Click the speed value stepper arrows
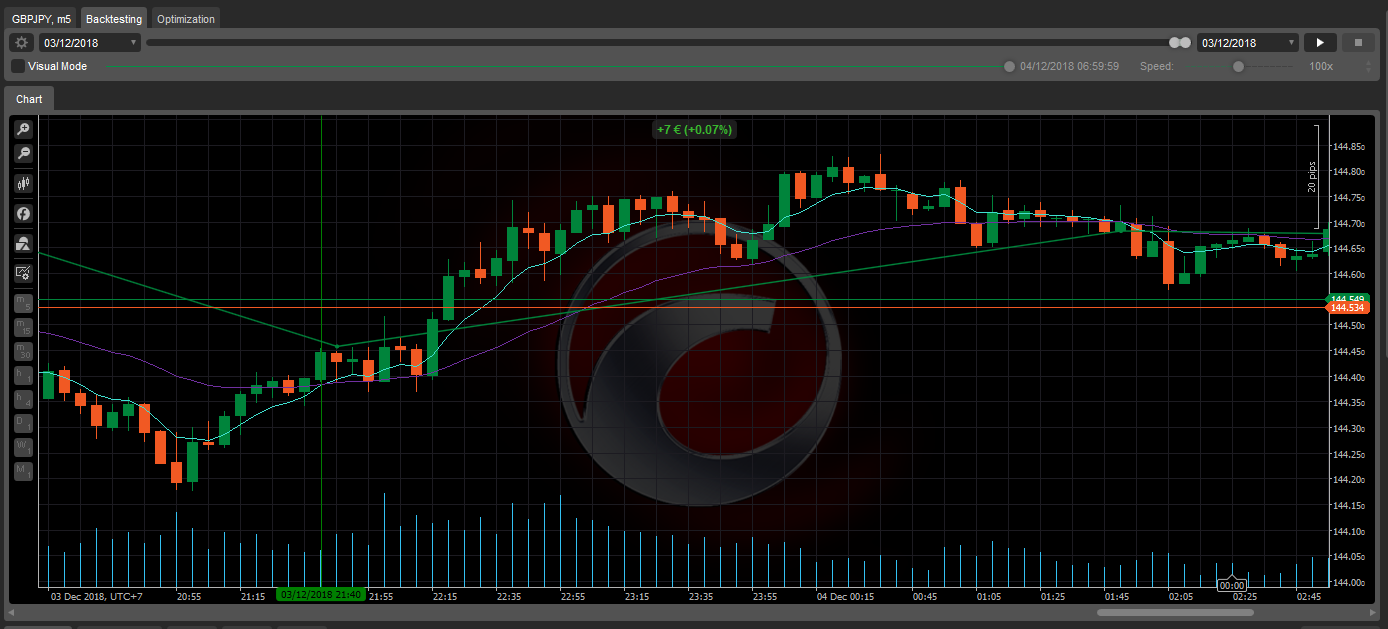1388x629 pixels. (1368, 66)
